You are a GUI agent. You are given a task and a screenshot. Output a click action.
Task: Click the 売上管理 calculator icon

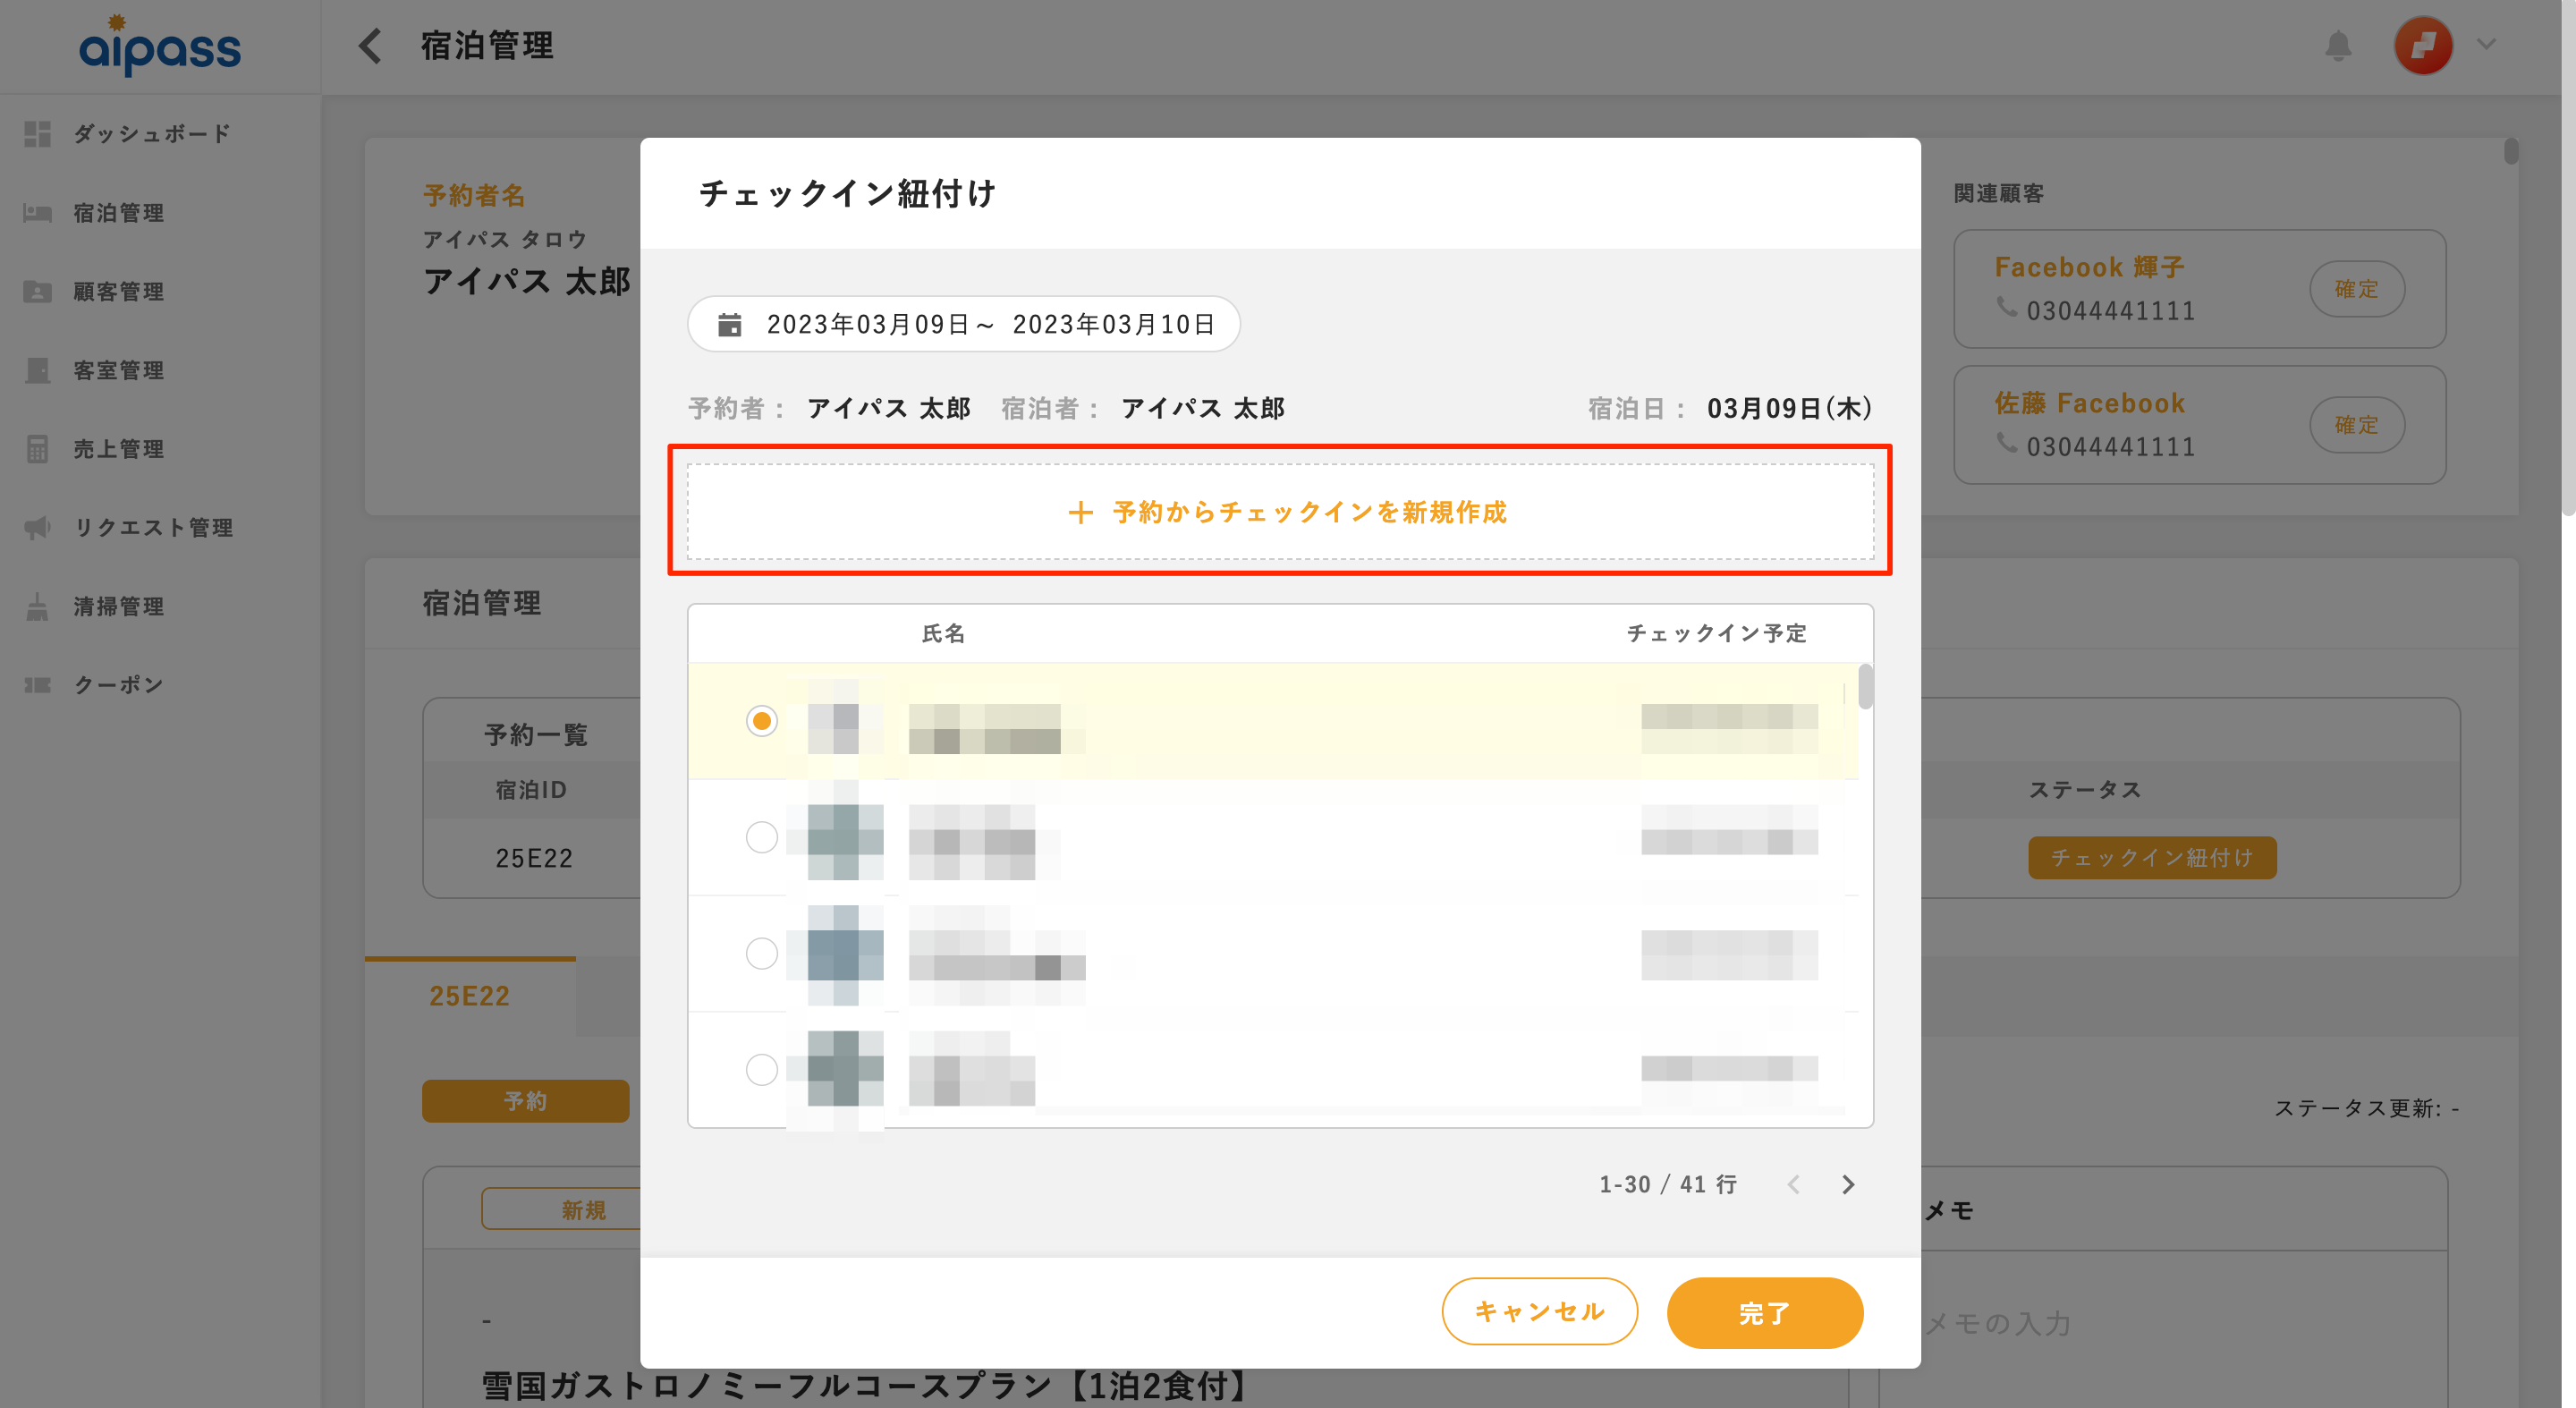tap(38, 449)
